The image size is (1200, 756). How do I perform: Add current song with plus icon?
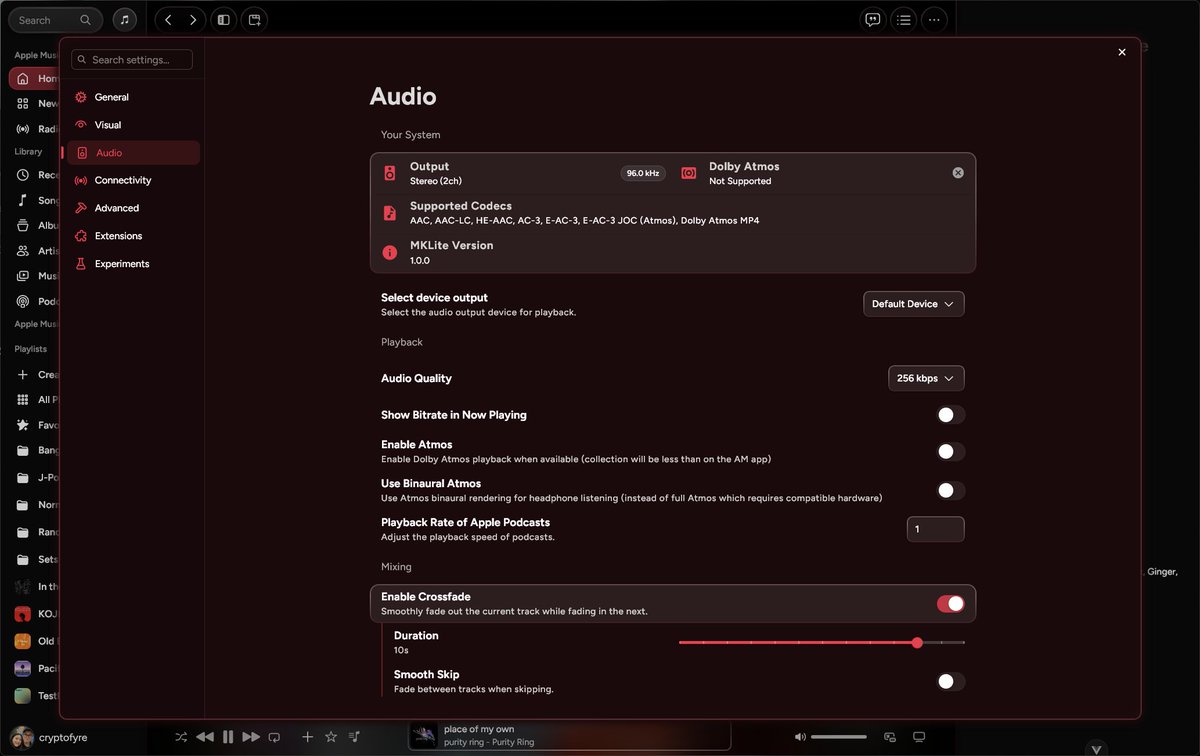[307, 737]
